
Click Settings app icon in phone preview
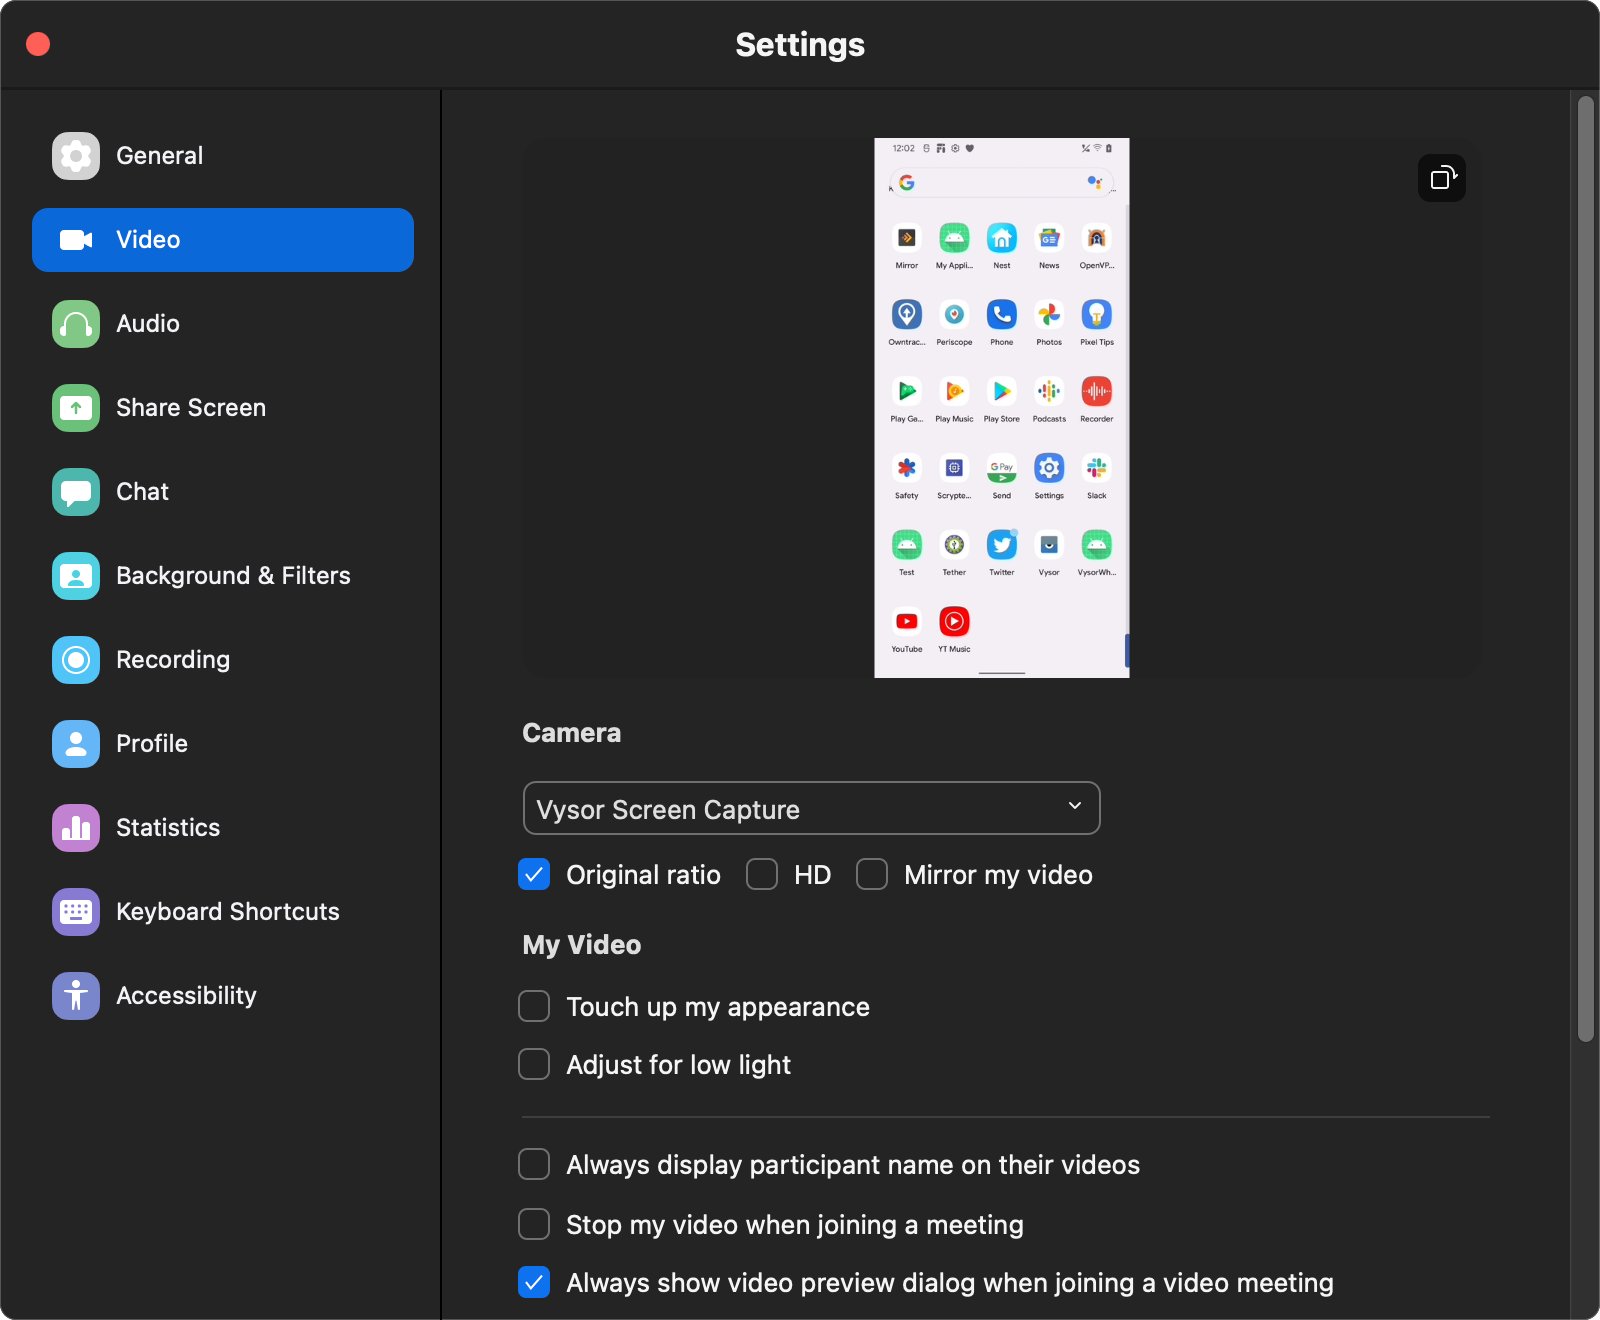tap(1049, 468)
